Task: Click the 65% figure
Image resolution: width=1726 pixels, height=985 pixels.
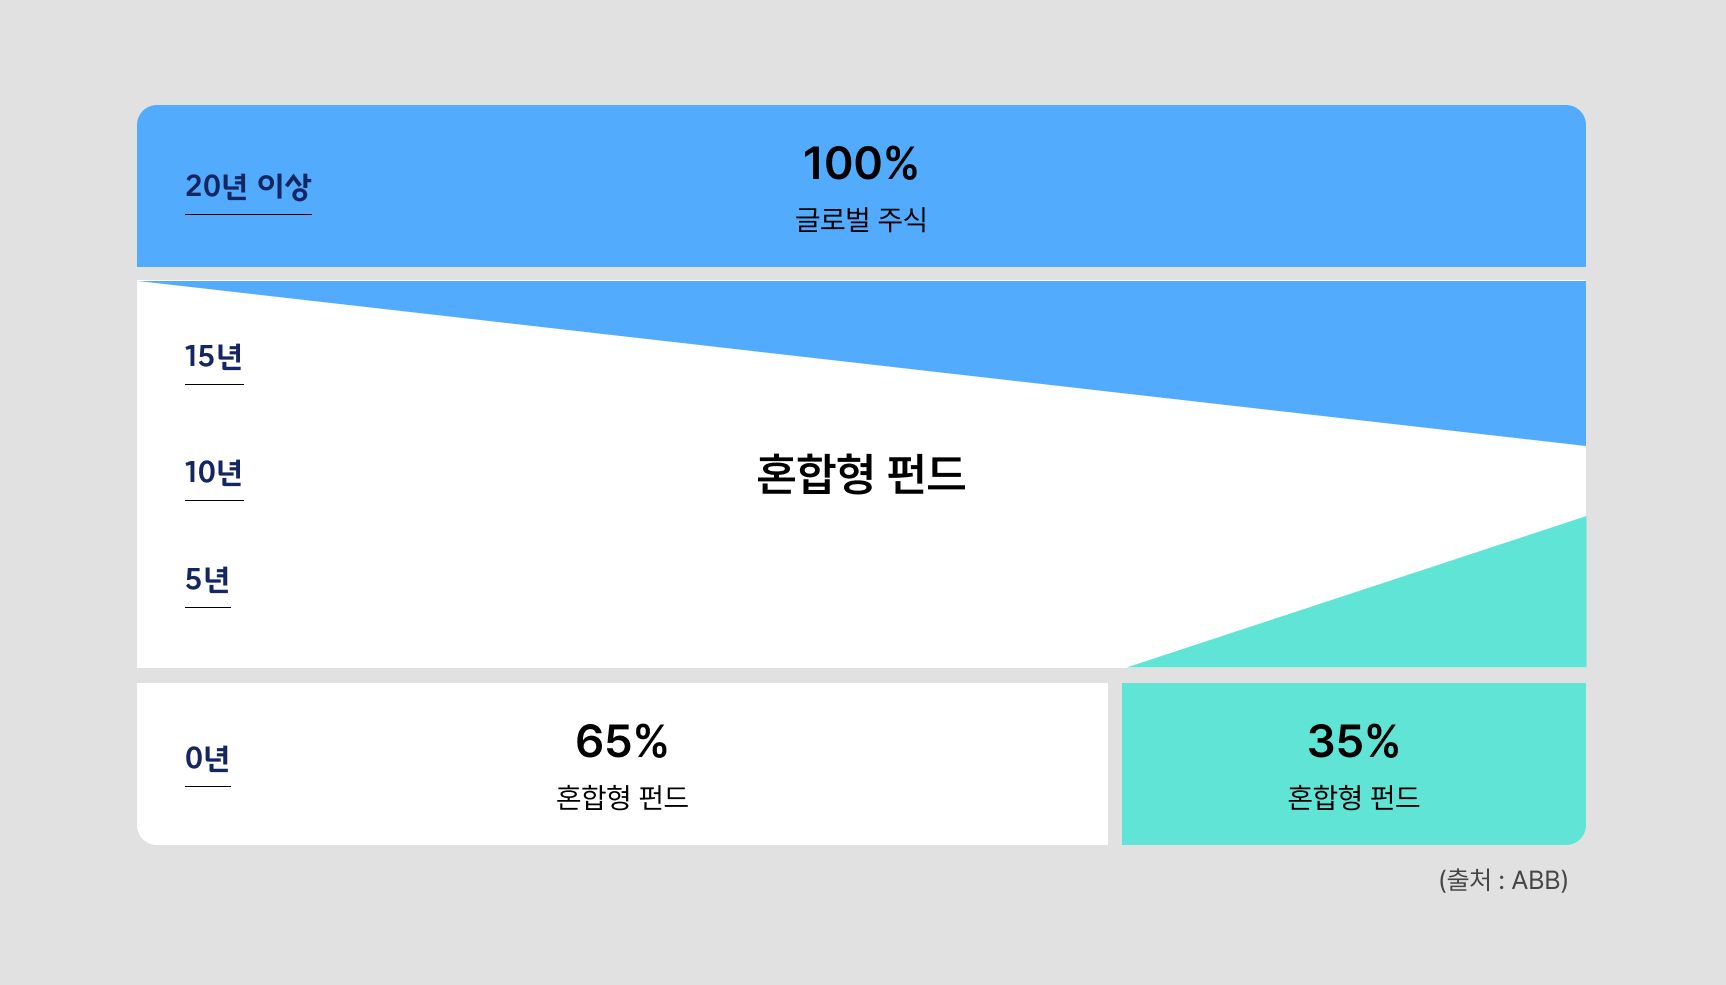Action: click(x=622, y=742)
